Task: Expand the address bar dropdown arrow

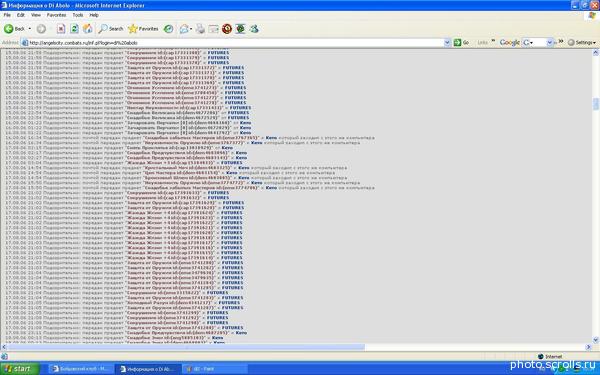Action: click(447, 42)
